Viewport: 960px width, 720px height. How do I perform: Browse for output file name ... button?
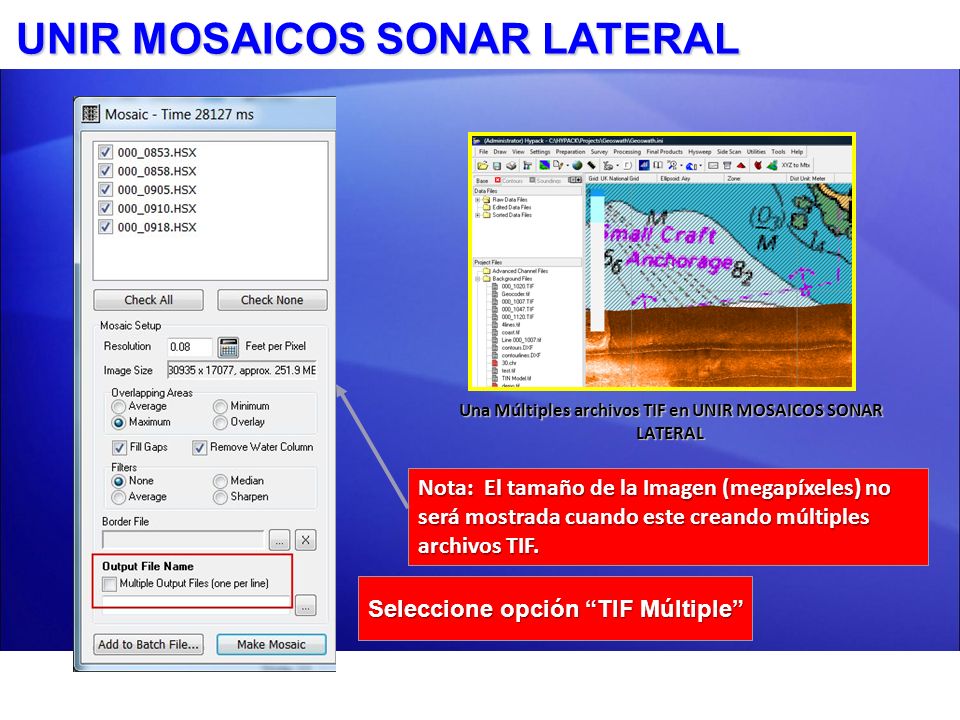tap(306, 606)
